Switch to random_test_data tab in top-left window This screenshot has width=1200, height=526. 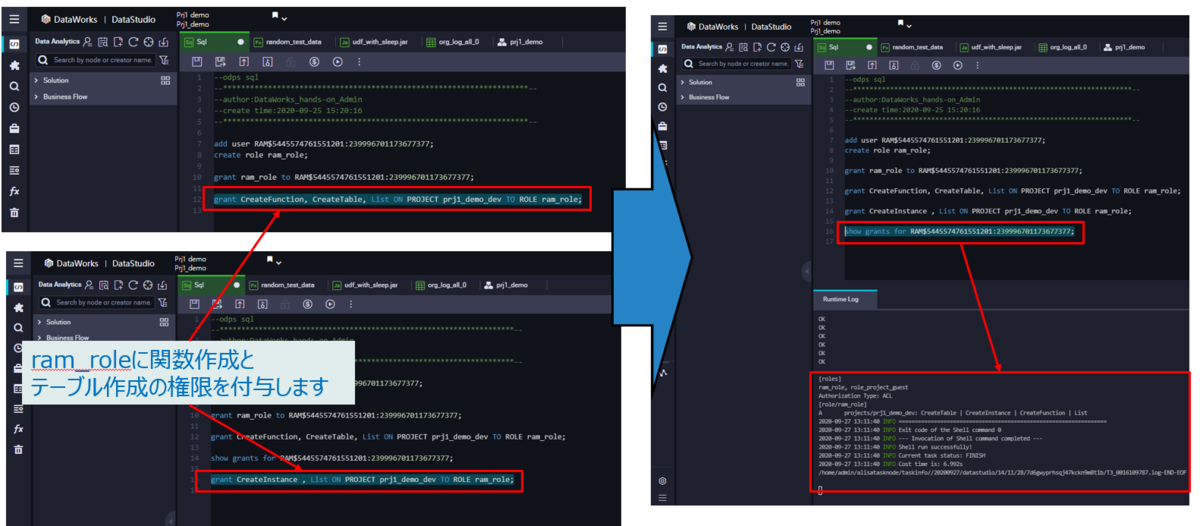tap(287, 43)
